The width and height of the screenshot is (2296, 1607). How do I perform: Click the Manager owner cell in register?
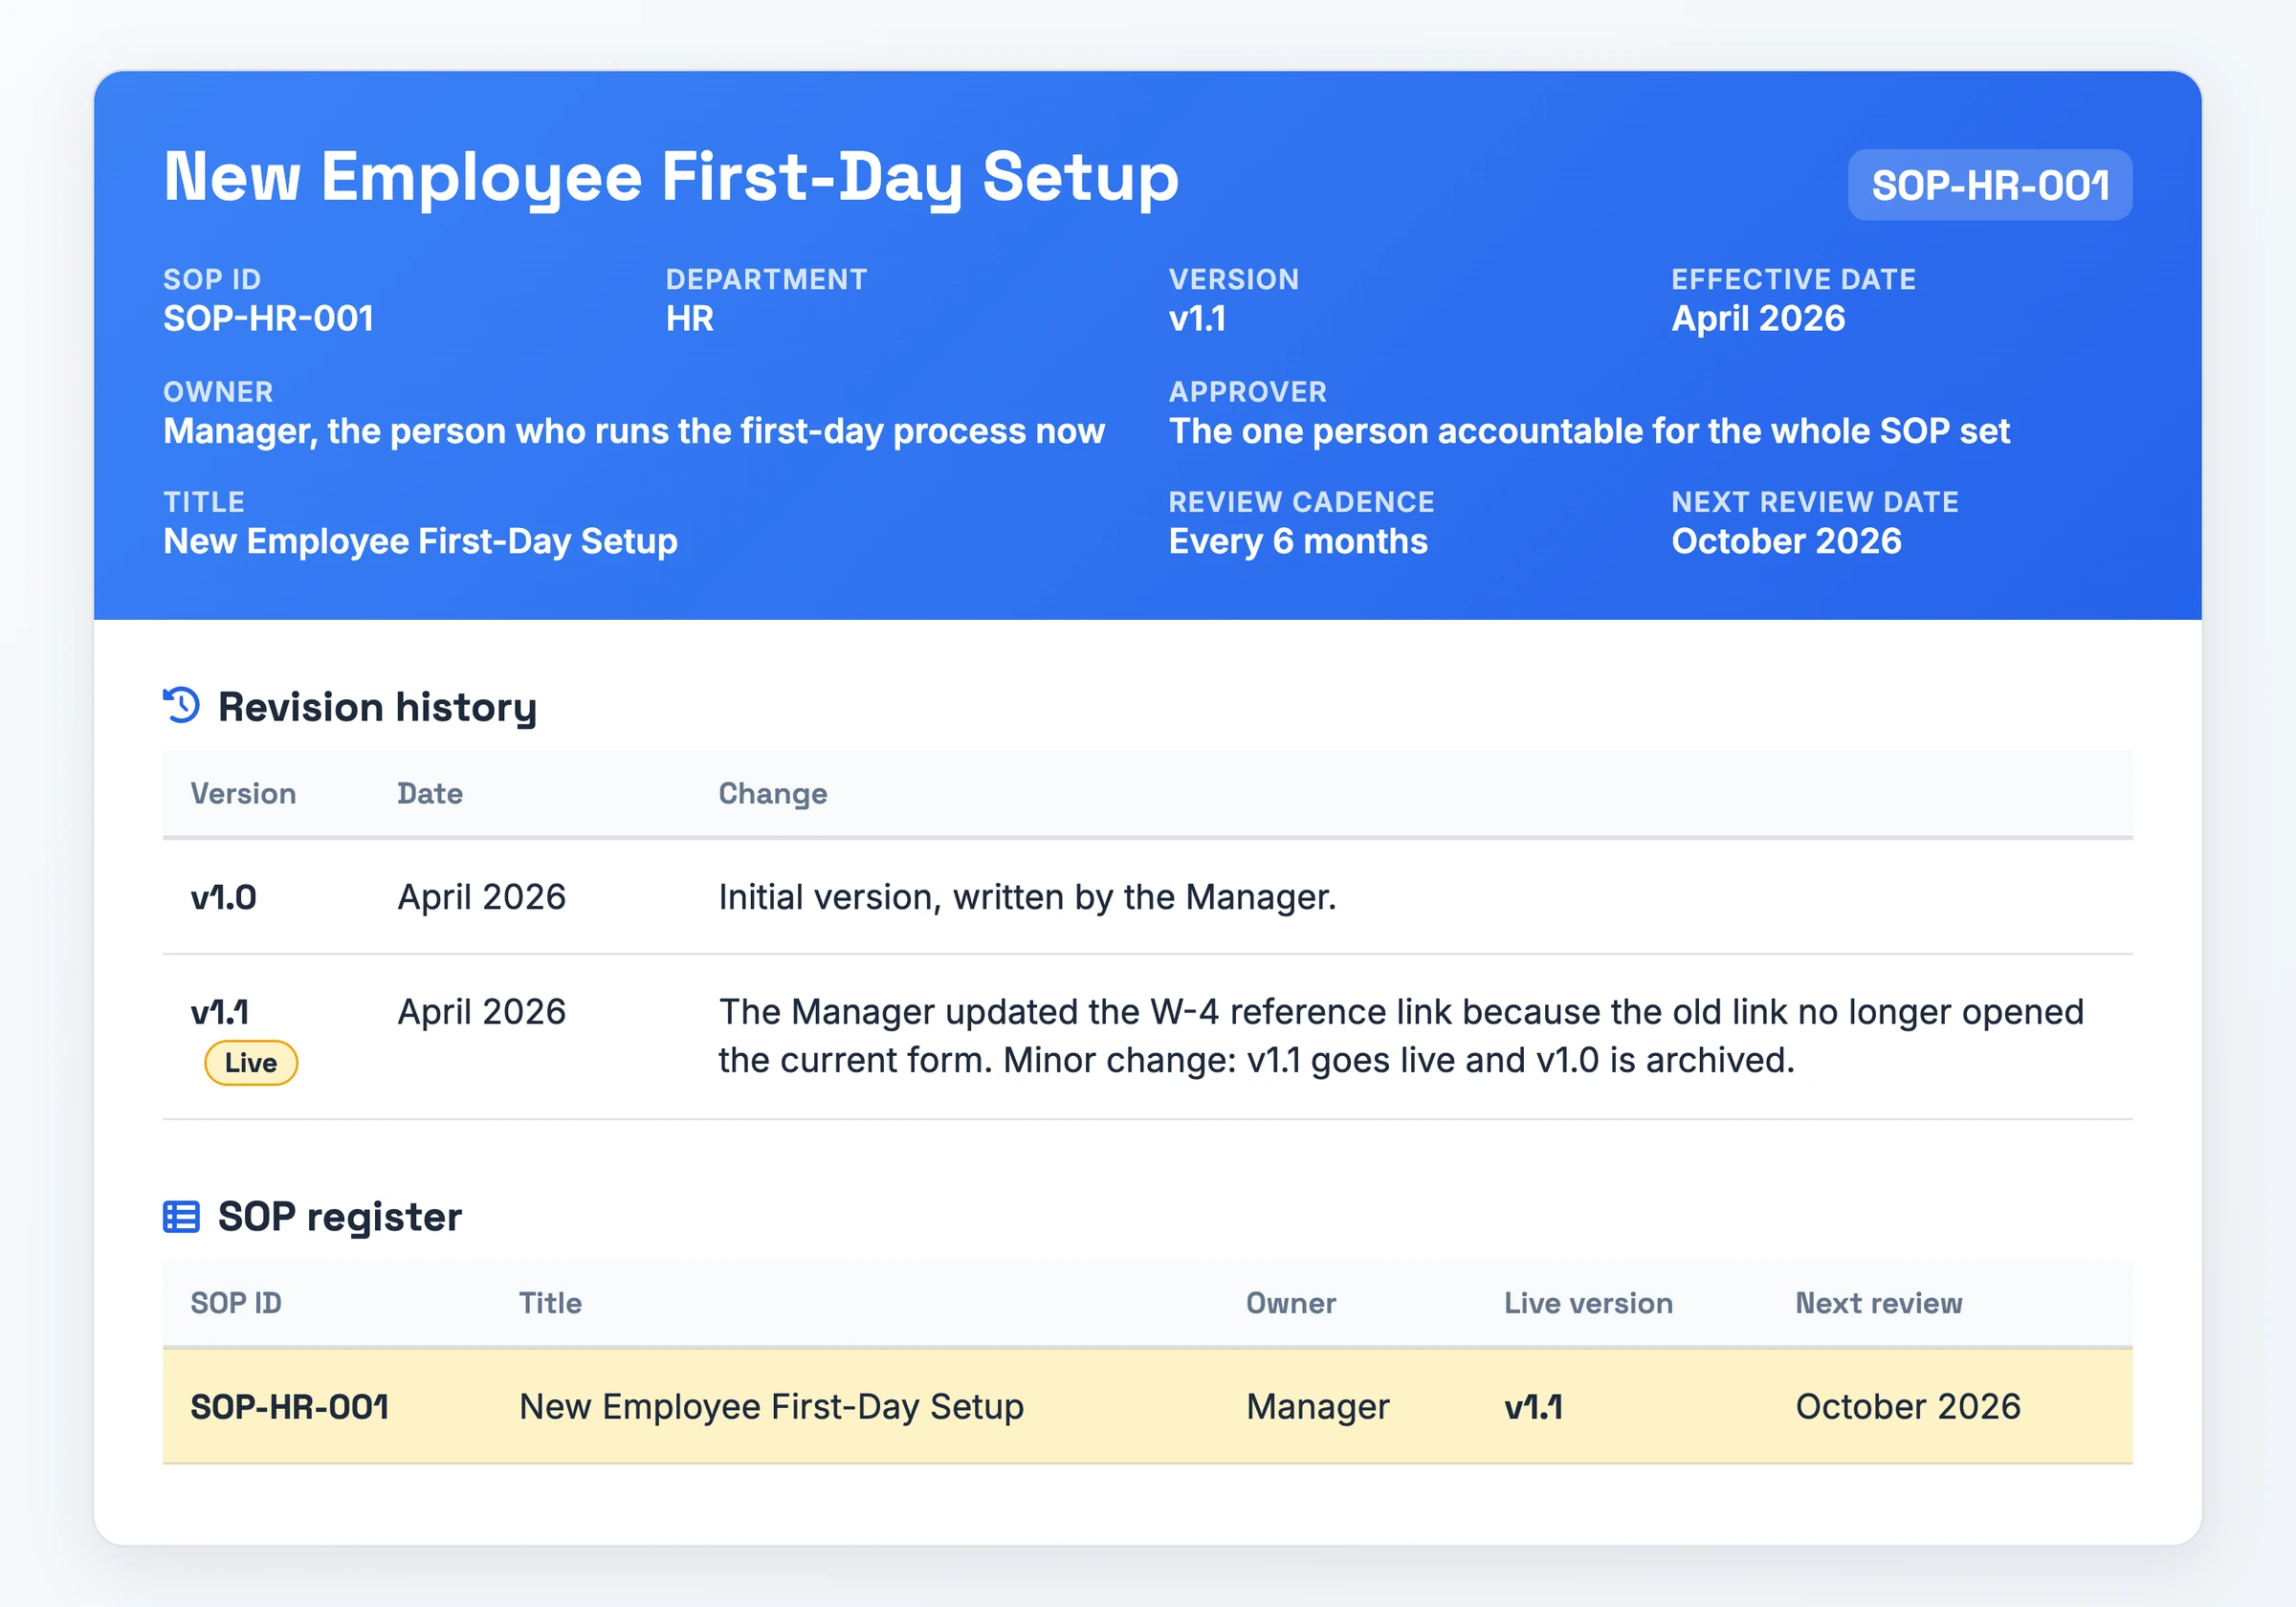coord(1317,1407)
